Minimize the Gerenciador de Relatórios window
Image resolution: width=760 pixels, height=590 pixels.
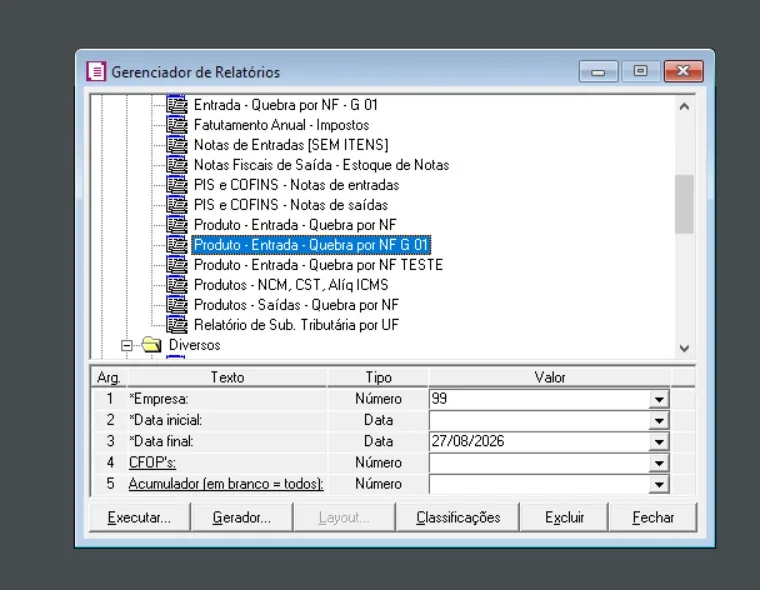(598, 71)
